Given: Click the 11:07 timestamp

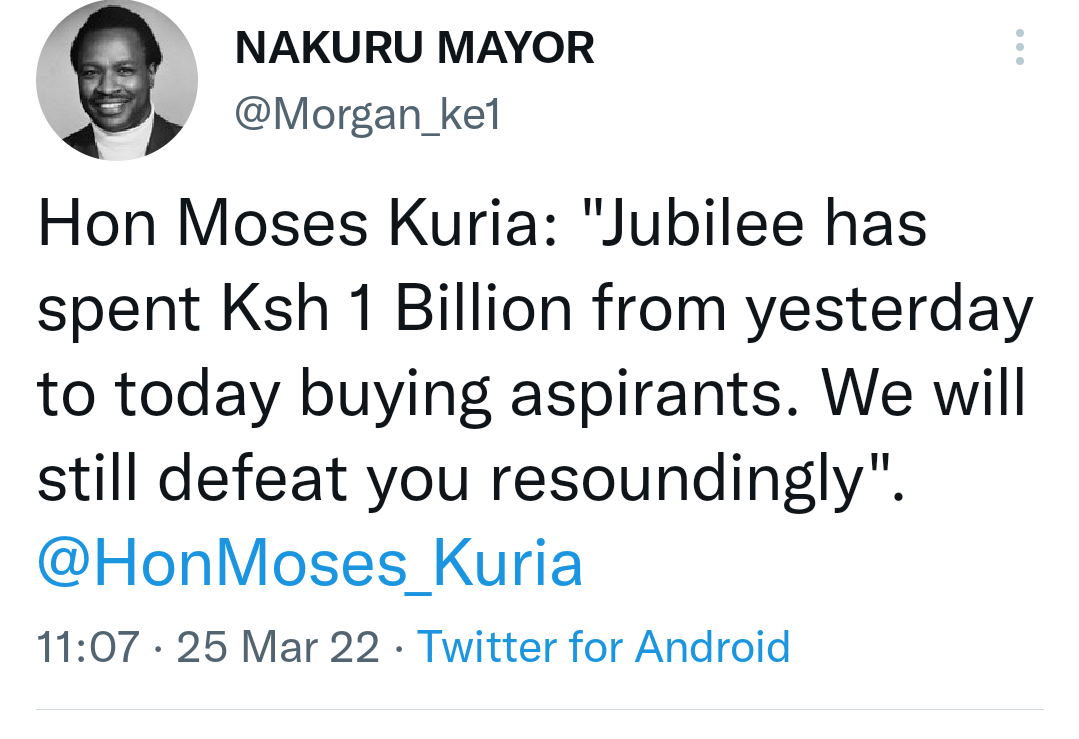Looking at the screenshot, I should click(88, 647).
